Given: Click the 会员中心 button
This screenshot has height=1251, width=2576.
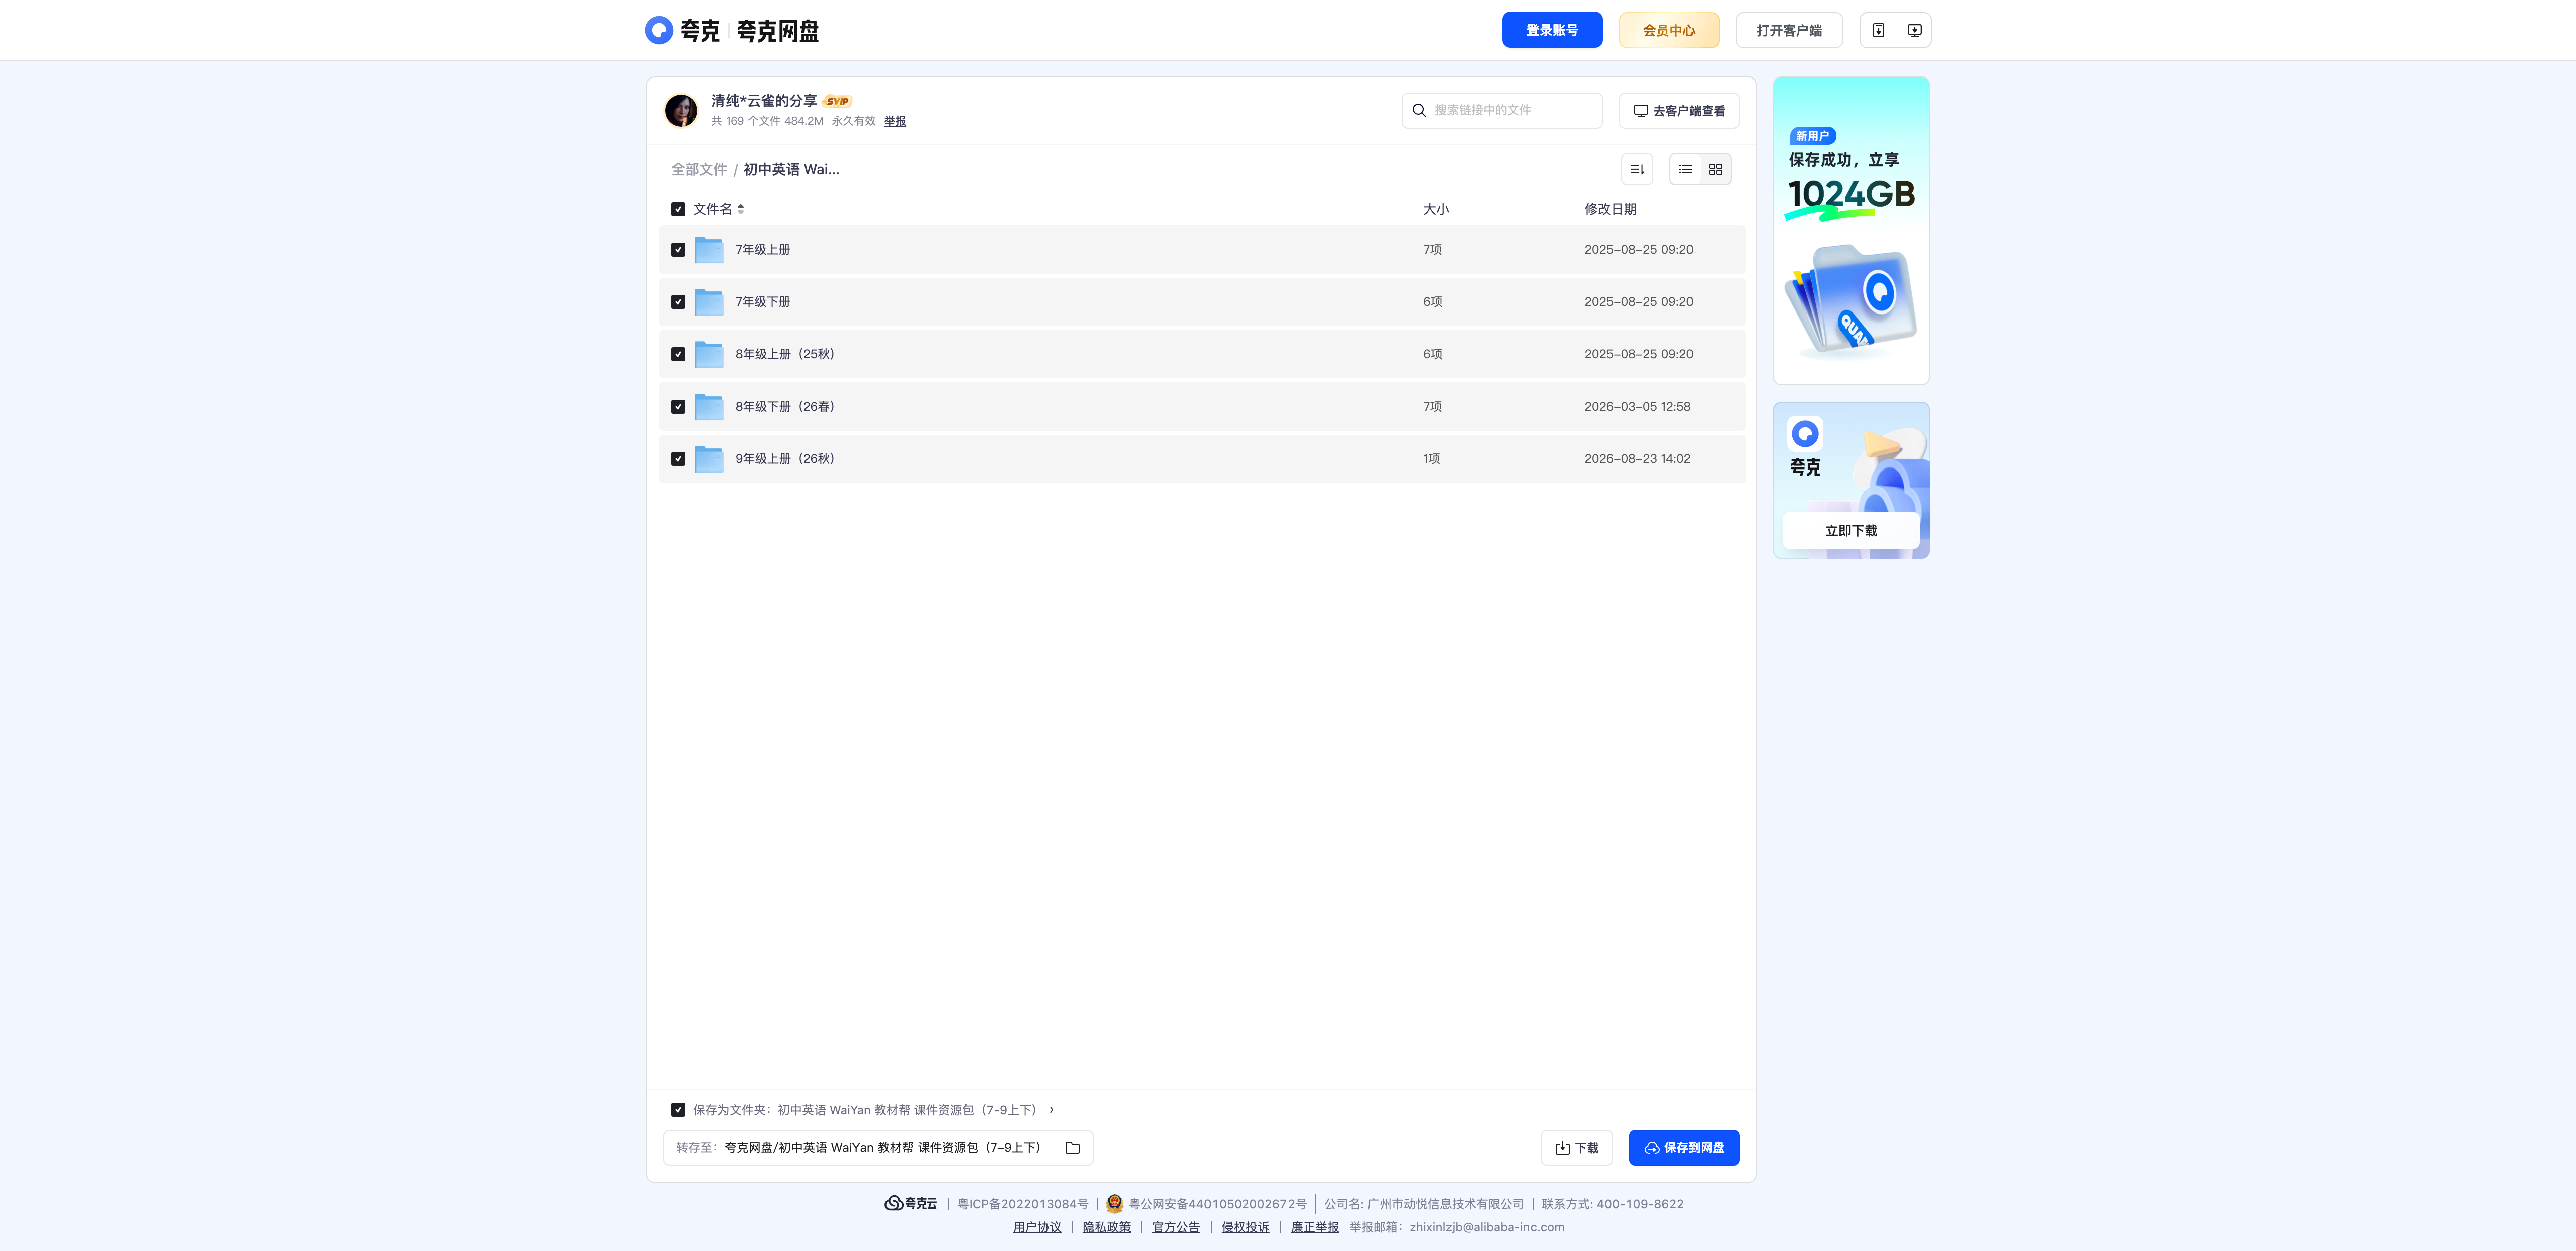Looking at the screenshot, I should pos(1669,30).
